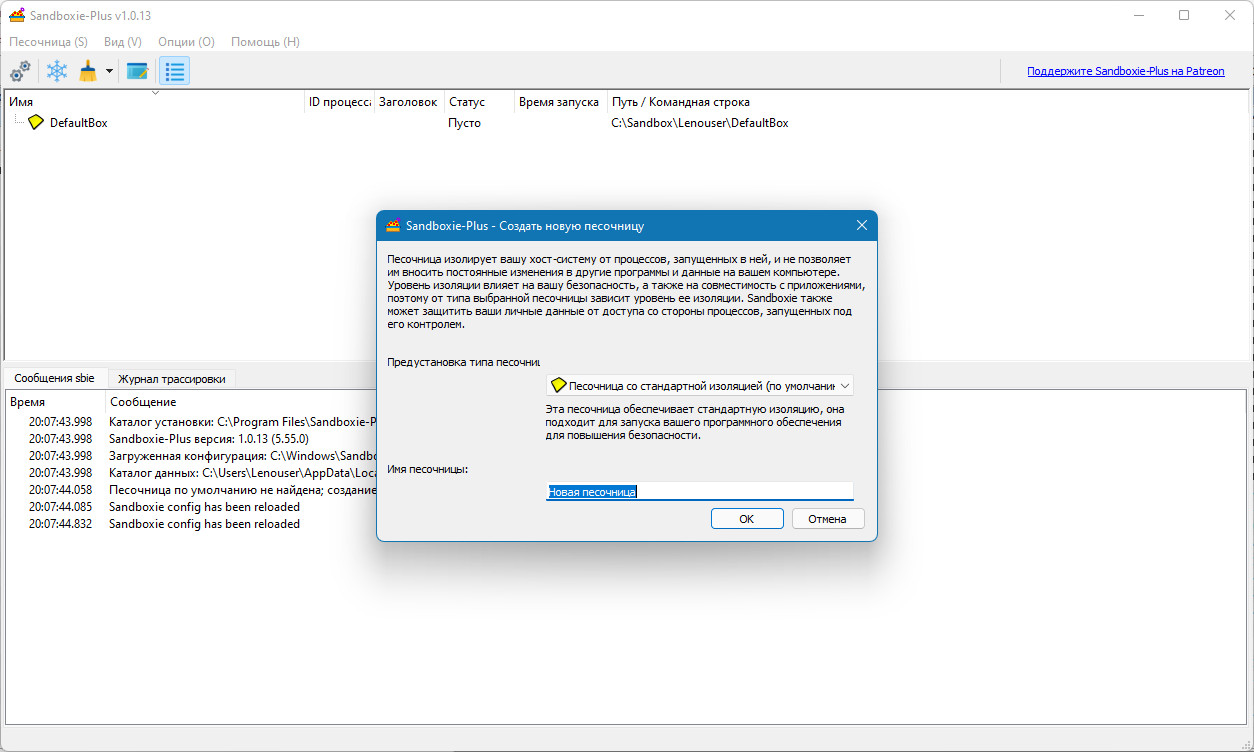Screen dimensions: 1254x752
Task: Switch to the Сообщения sbie tab
Action: 54,378
